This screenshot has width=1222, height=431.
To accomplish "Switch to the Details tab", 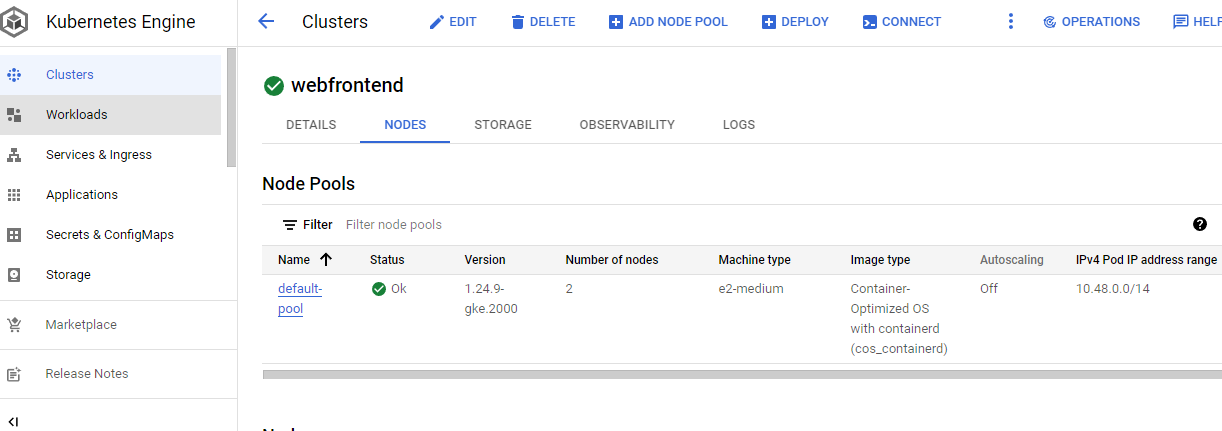I will point(311,125).
